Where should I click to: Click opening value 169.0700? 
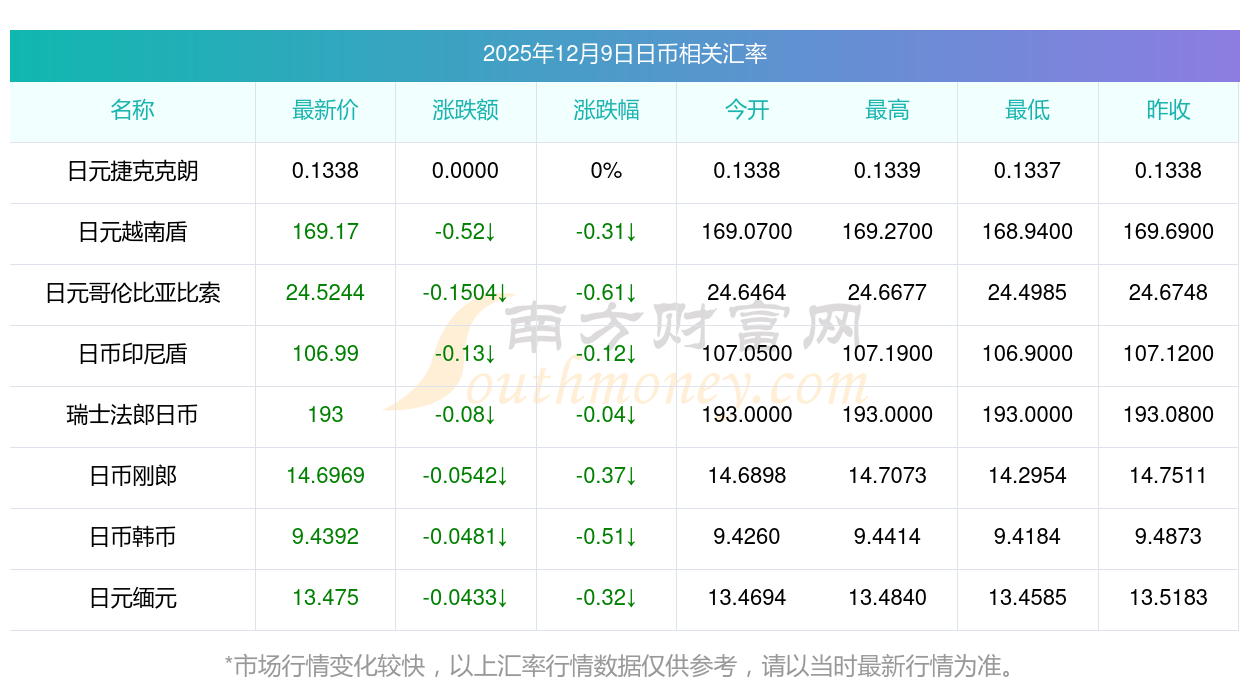click(x=747, y=232)
